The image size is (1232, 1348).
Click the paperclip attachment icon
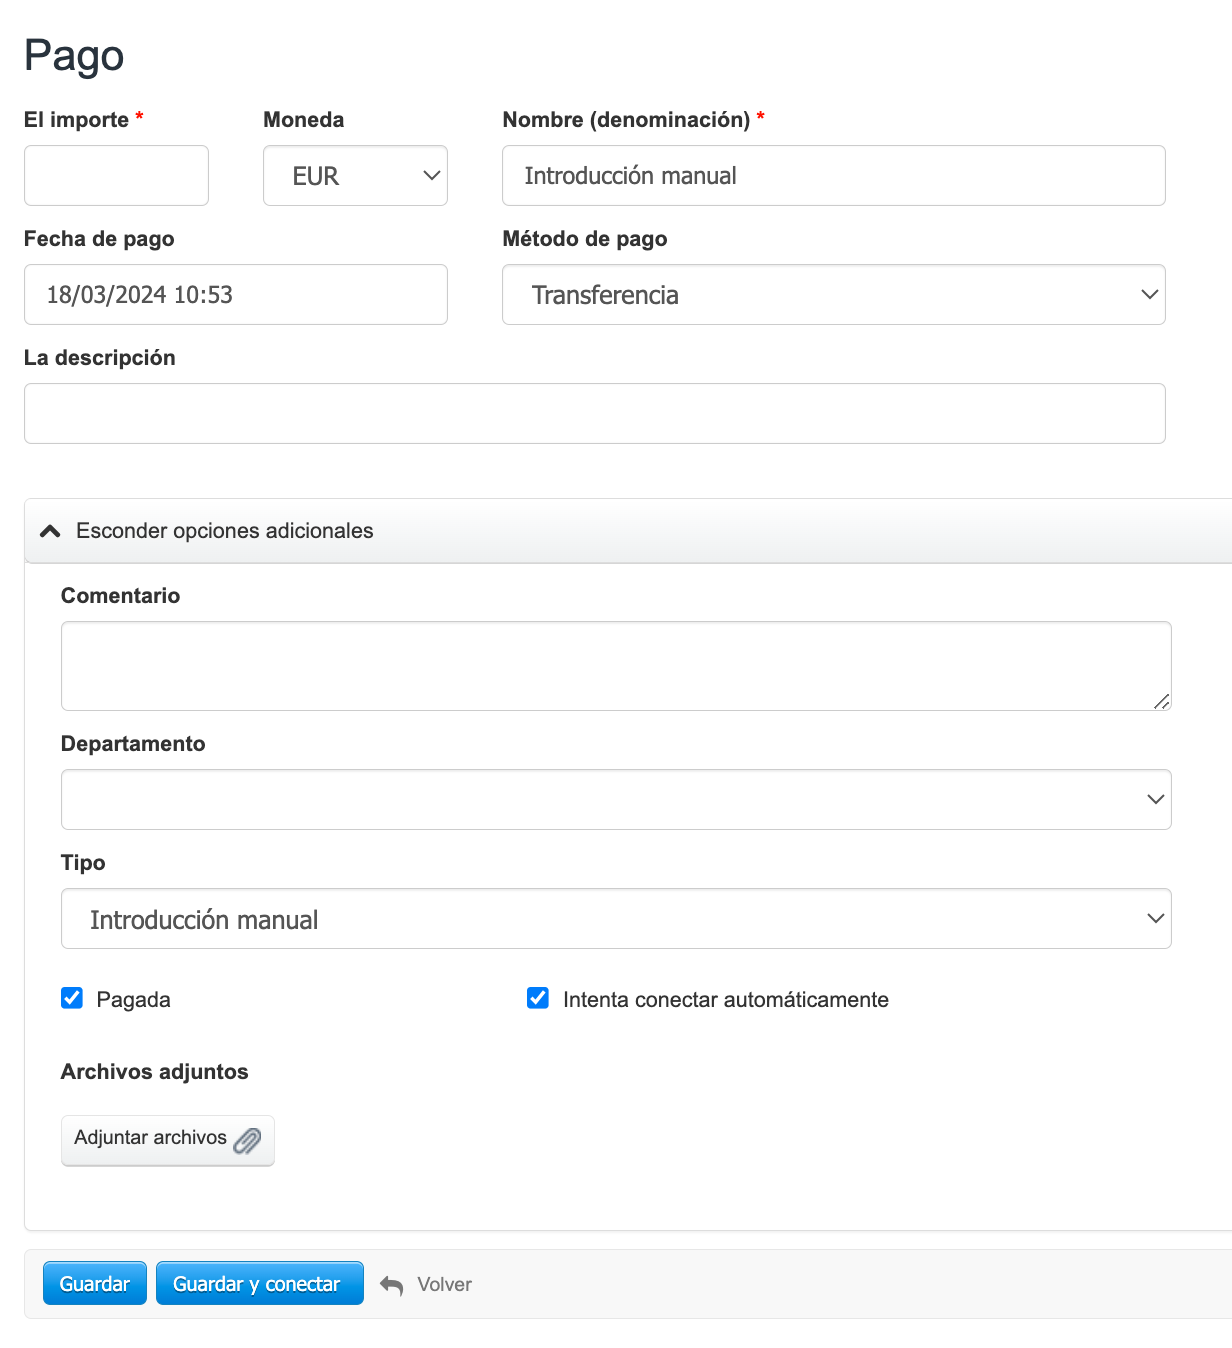(x=247, y=1141)
